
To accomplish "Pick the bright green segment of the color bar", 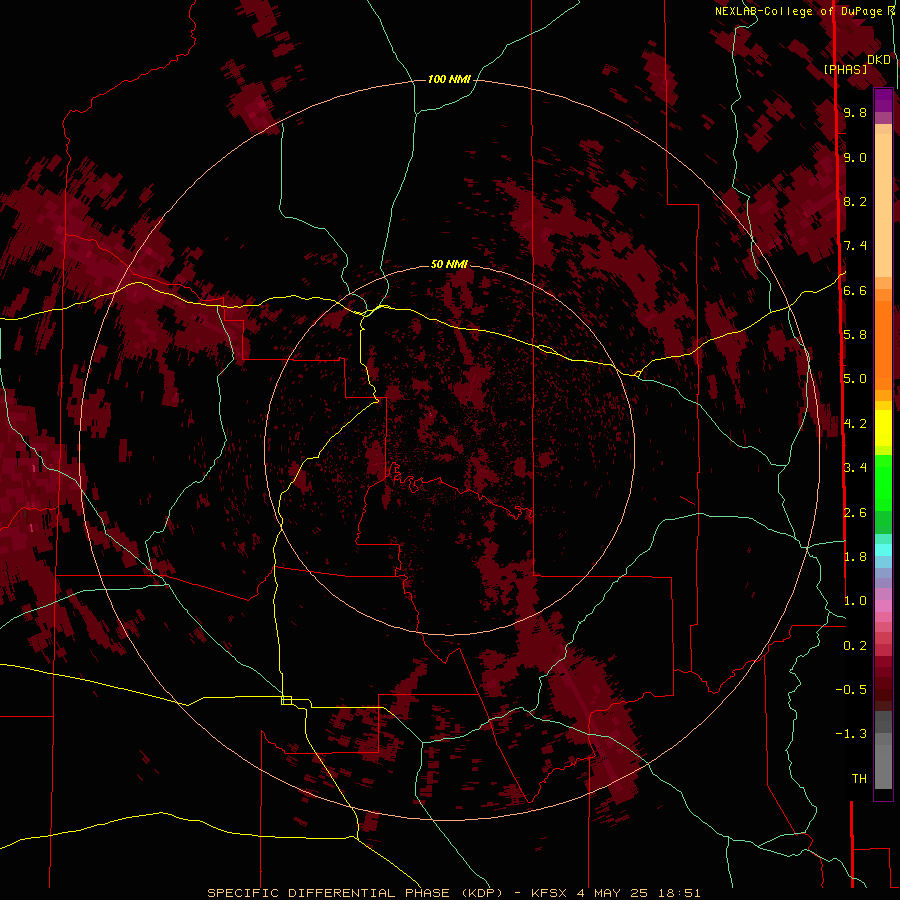I will point(883,484).
